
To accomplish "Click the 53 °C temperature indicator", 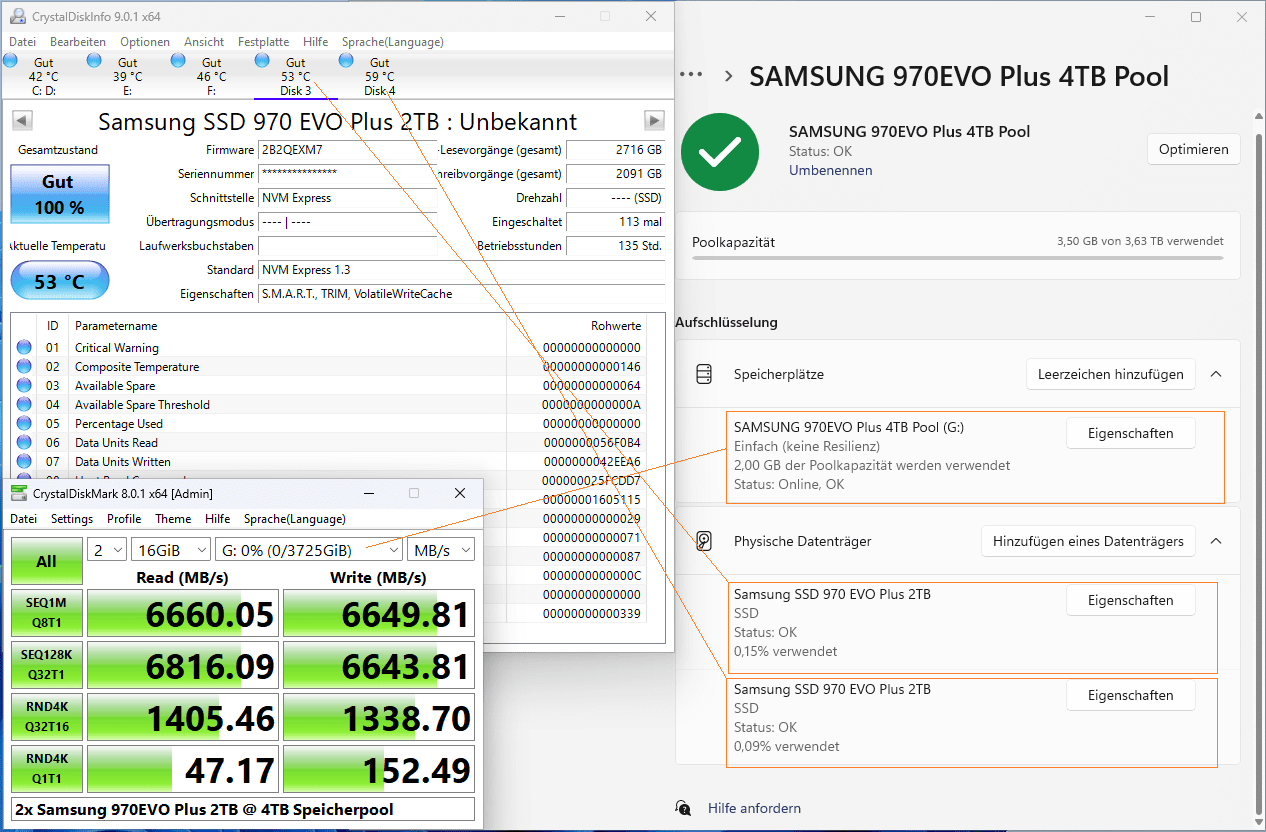I will (x=60, y=281).
